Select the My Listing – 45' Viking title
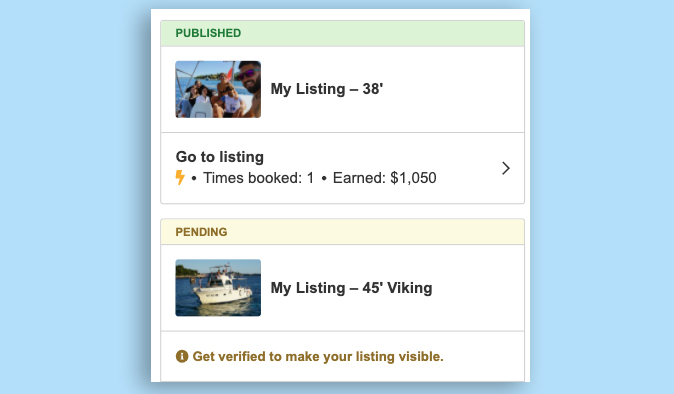This screenshot has width=674, height=394. (351, 288)
